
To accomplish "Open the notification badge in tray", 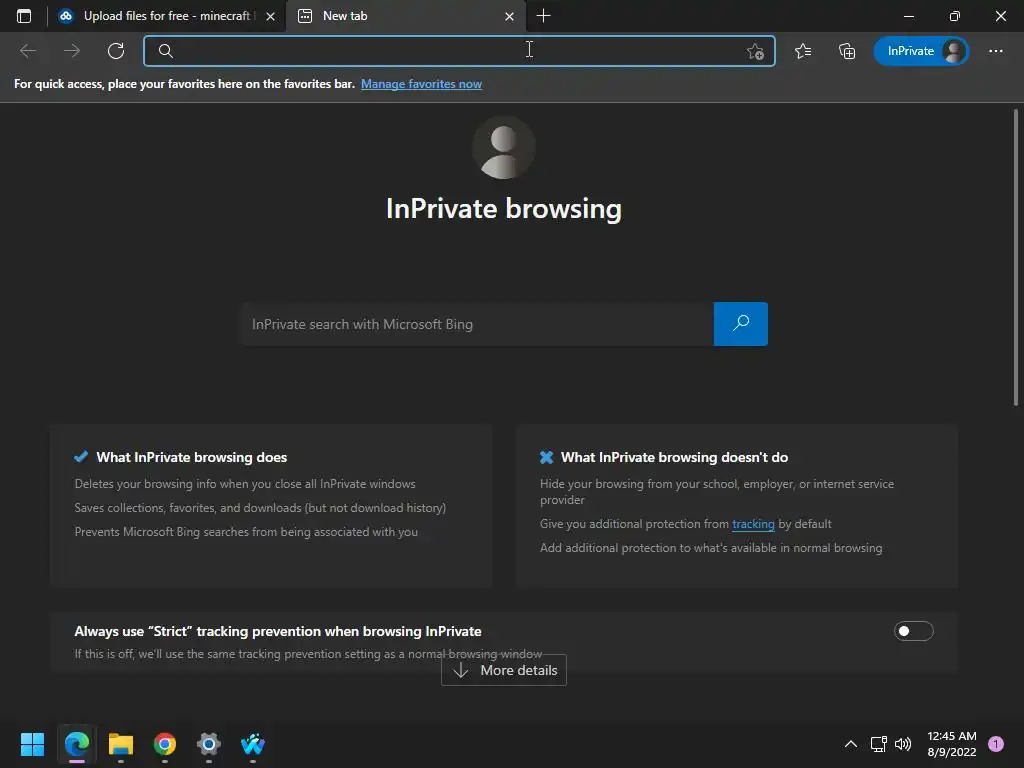I will coord(995,743).
